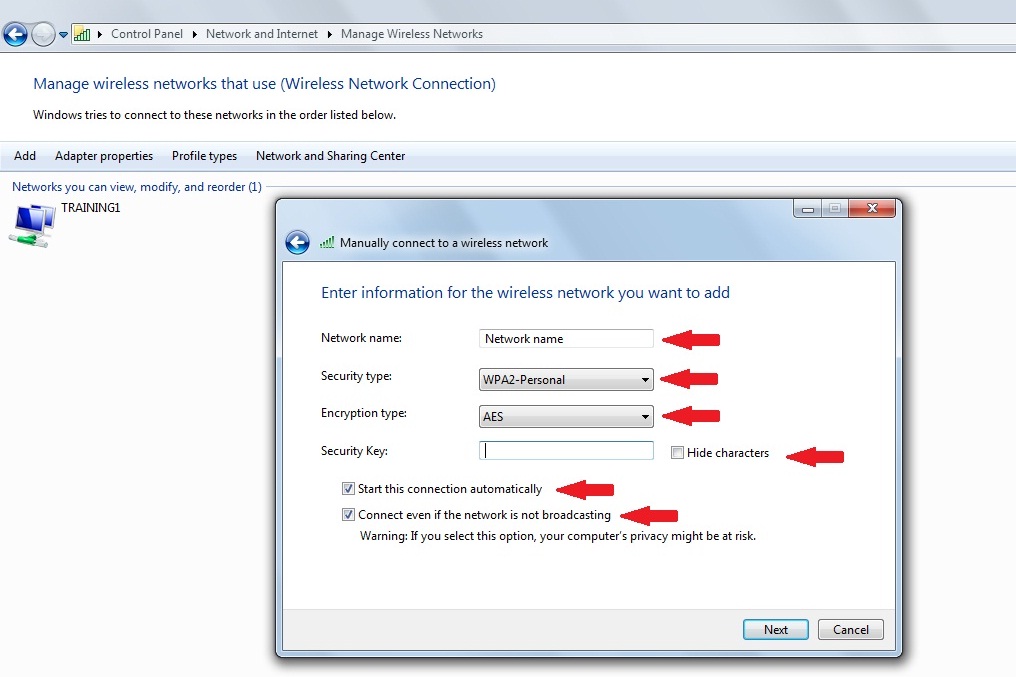1016x677 pixels.
Task: Go back in the wireless network wizard
Action: click(x=297, y=242)
